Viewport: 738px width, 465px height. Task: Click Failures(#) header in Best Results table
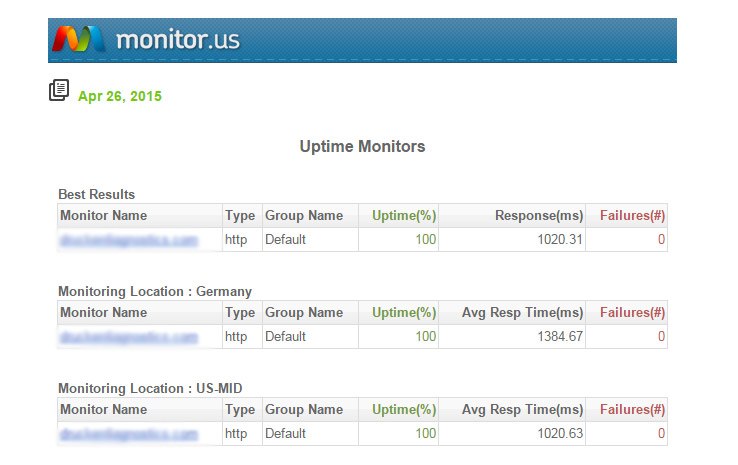coord(632,216)
